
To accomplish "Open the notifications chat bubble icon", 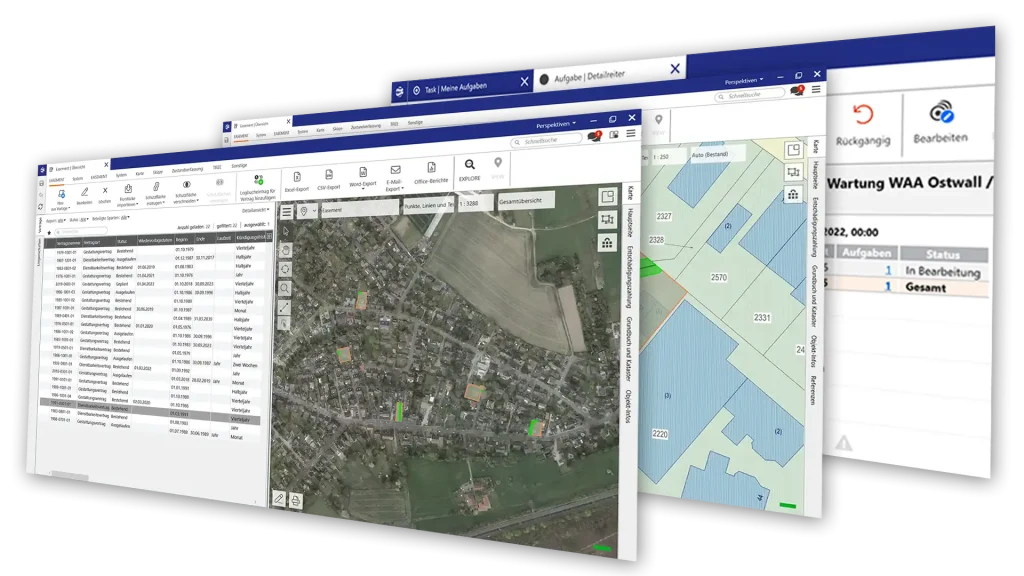I will (x=596, y=135).
